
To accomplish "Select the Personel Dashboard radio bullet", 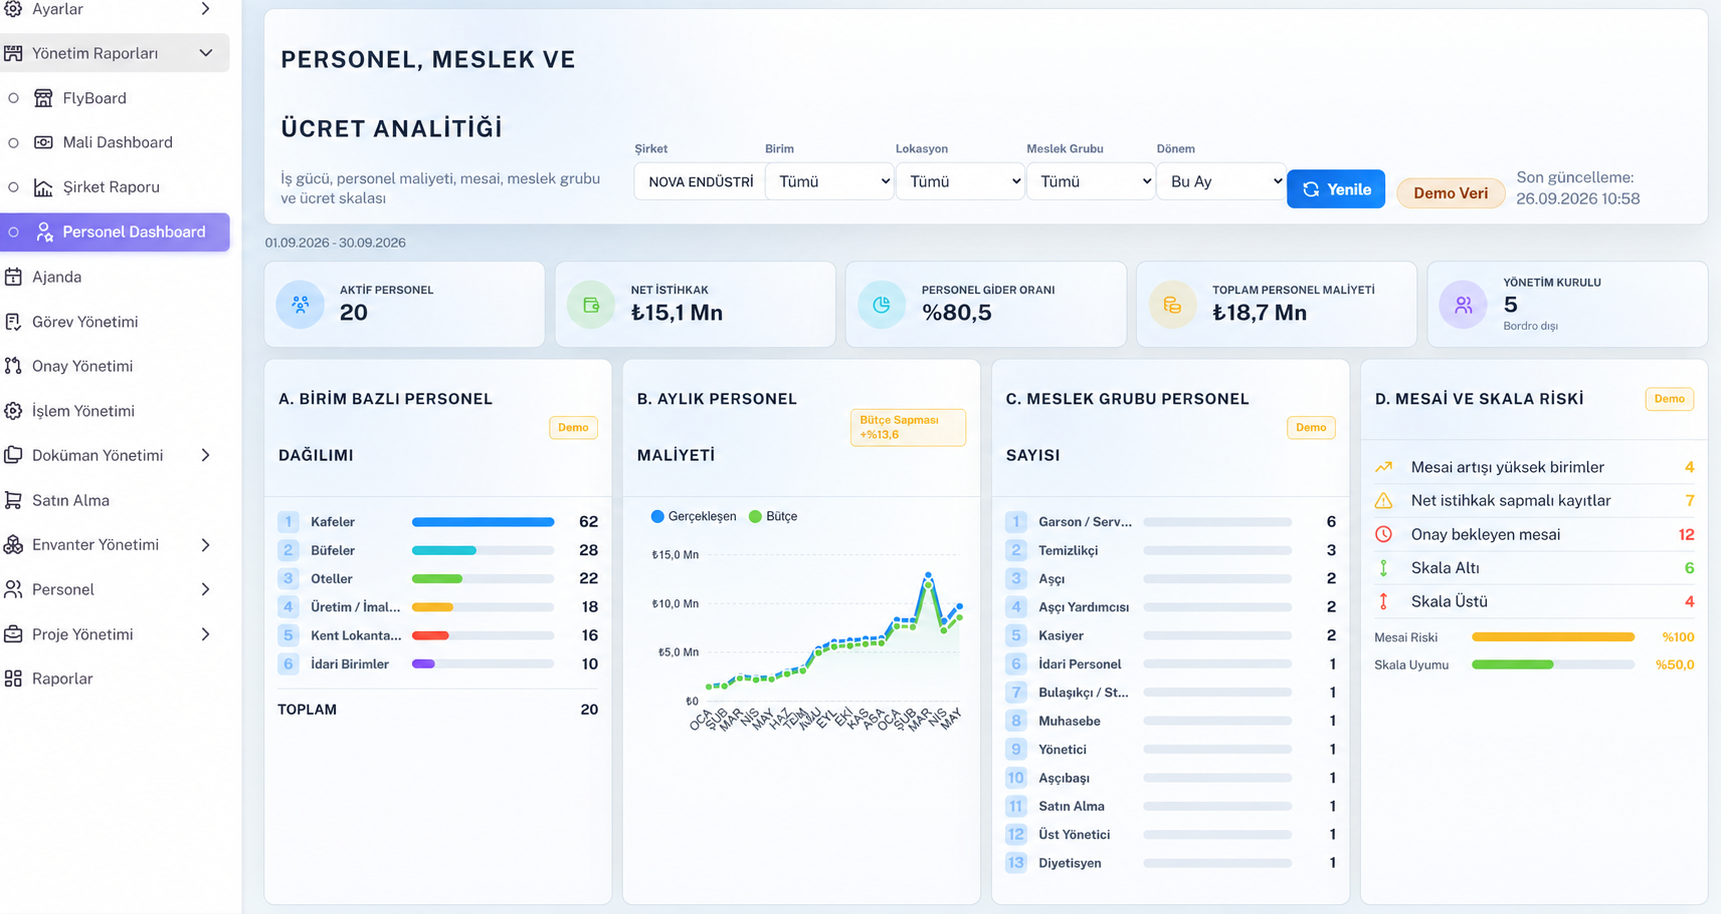I will [x=13, y=232].
